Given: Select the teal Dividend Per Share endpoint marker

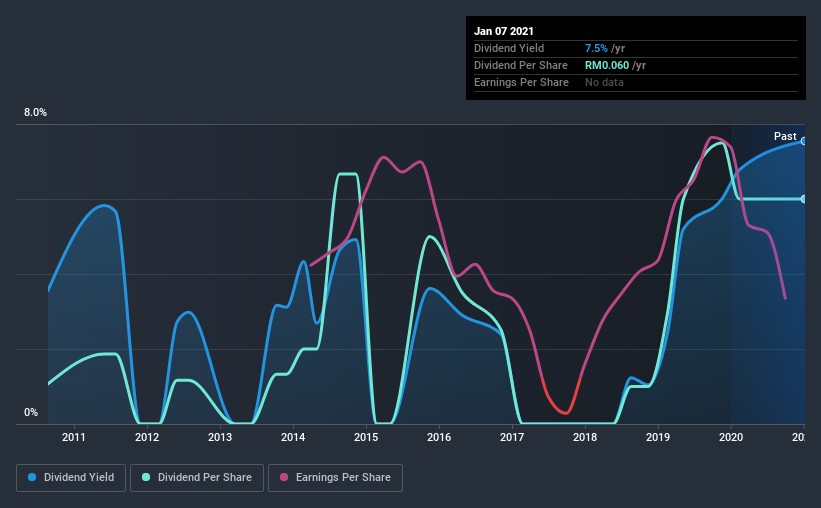Looking at the screenshot, I should pos(803,199).
